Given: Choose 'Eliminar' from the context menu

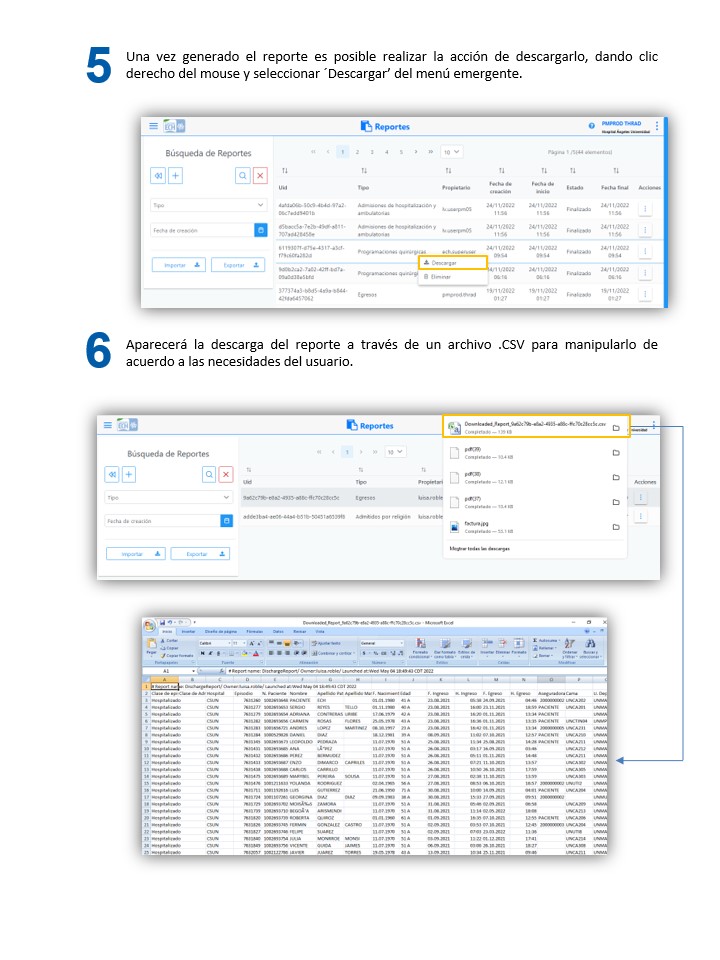Looking at the screenshot, I should tap(440, 276).
